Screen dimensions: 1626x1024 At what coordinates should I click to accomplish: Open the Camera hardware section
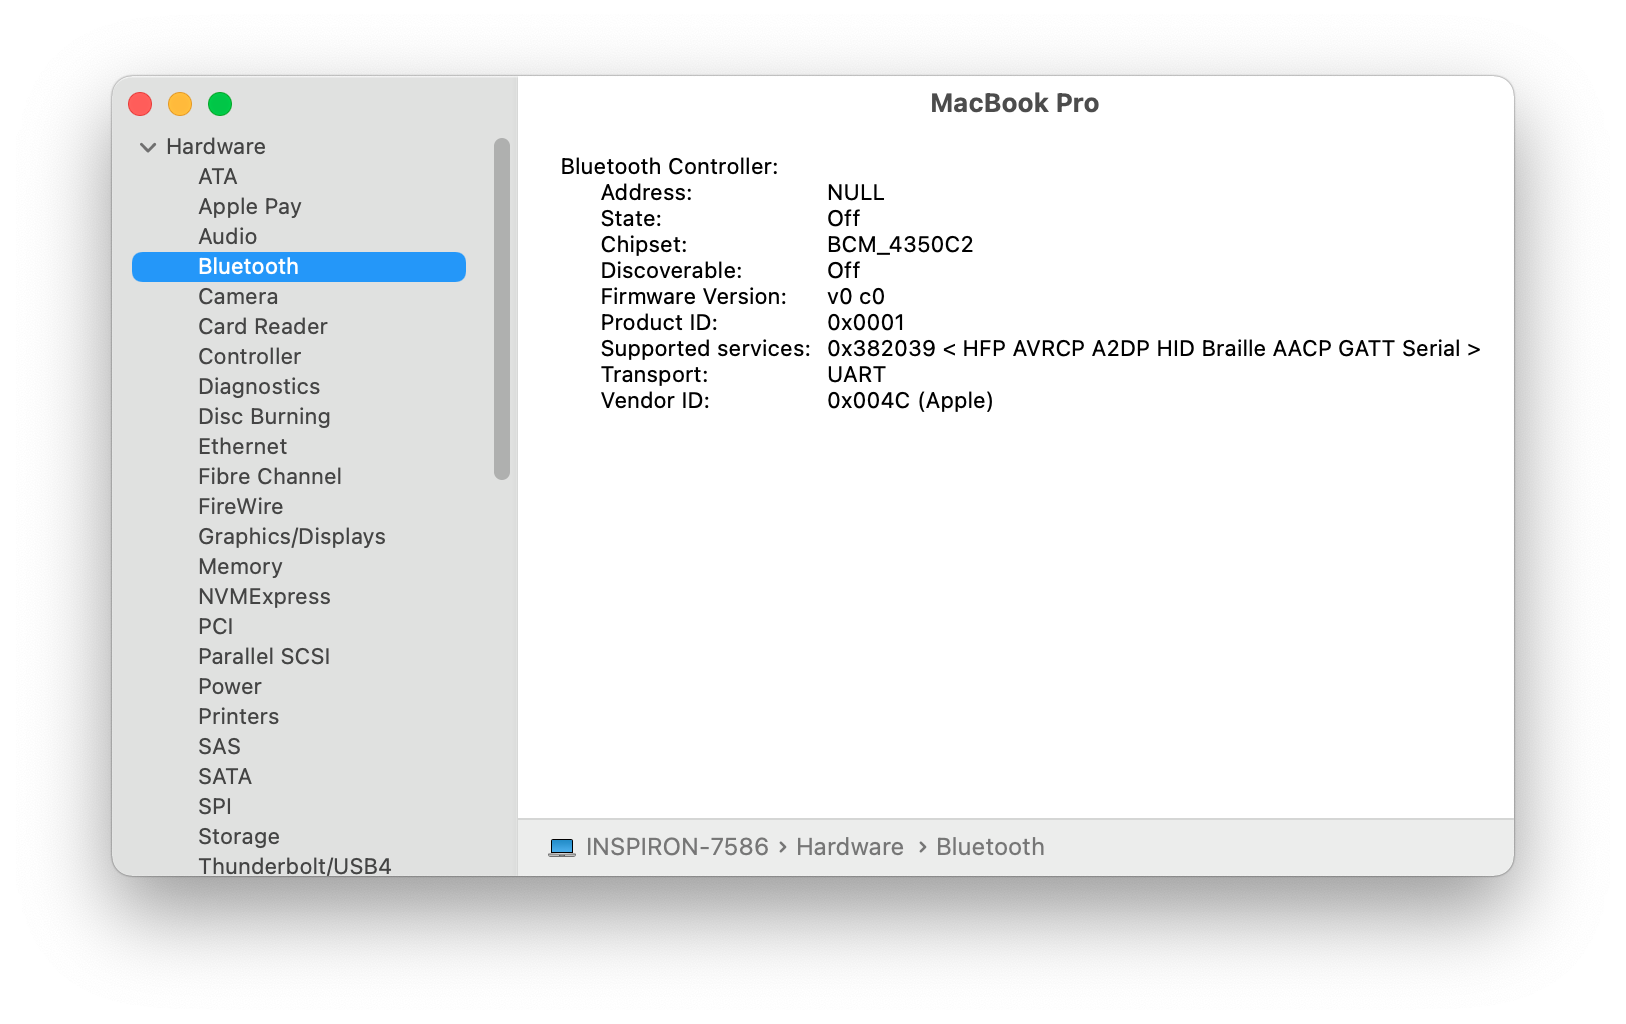[x=237, y=296]
